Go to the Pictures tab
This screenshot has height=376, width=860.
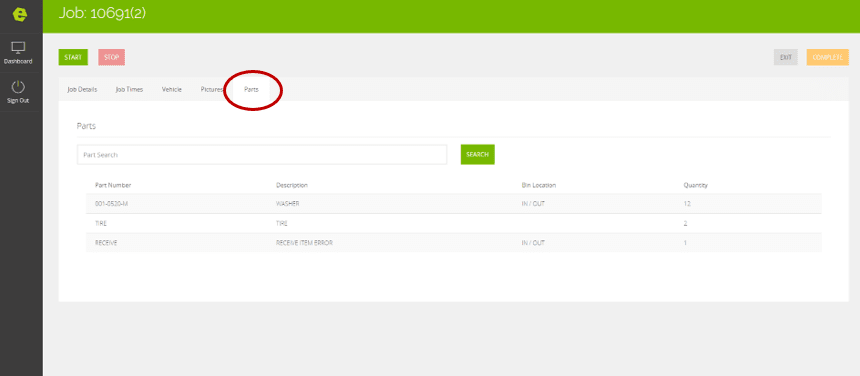click(212, 89)
